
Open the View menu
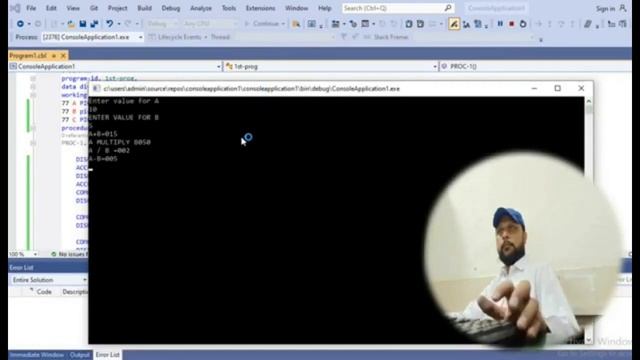coord(73,8)
